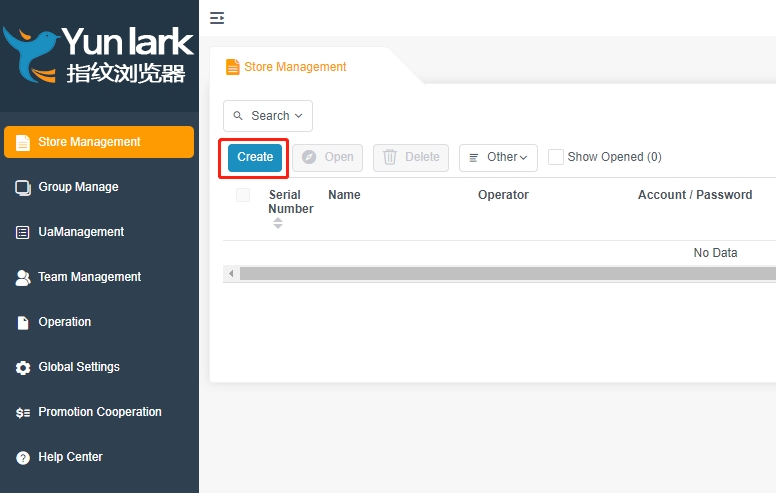Viewport: 776px width, 493px height.
Task: Click the sidebar collapse hamburger icon
Action: coord(217,18)
